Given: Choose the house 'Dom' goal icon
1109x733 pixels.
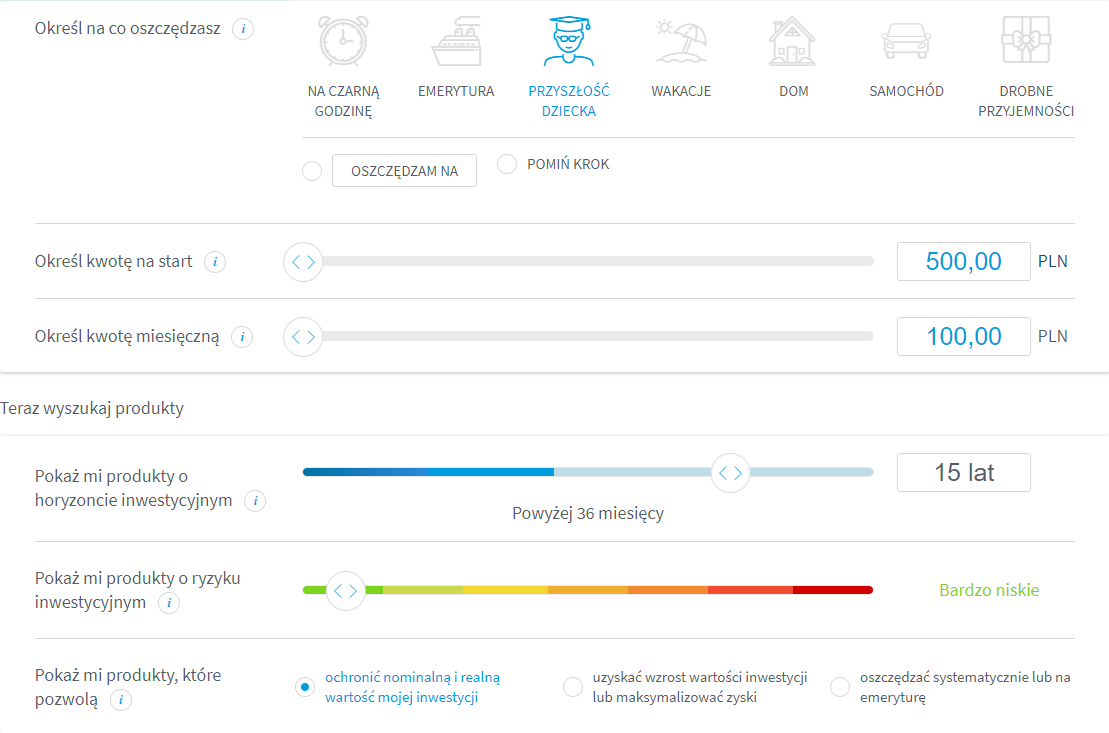Looking at the screenshot, I should tap(792, 41).
